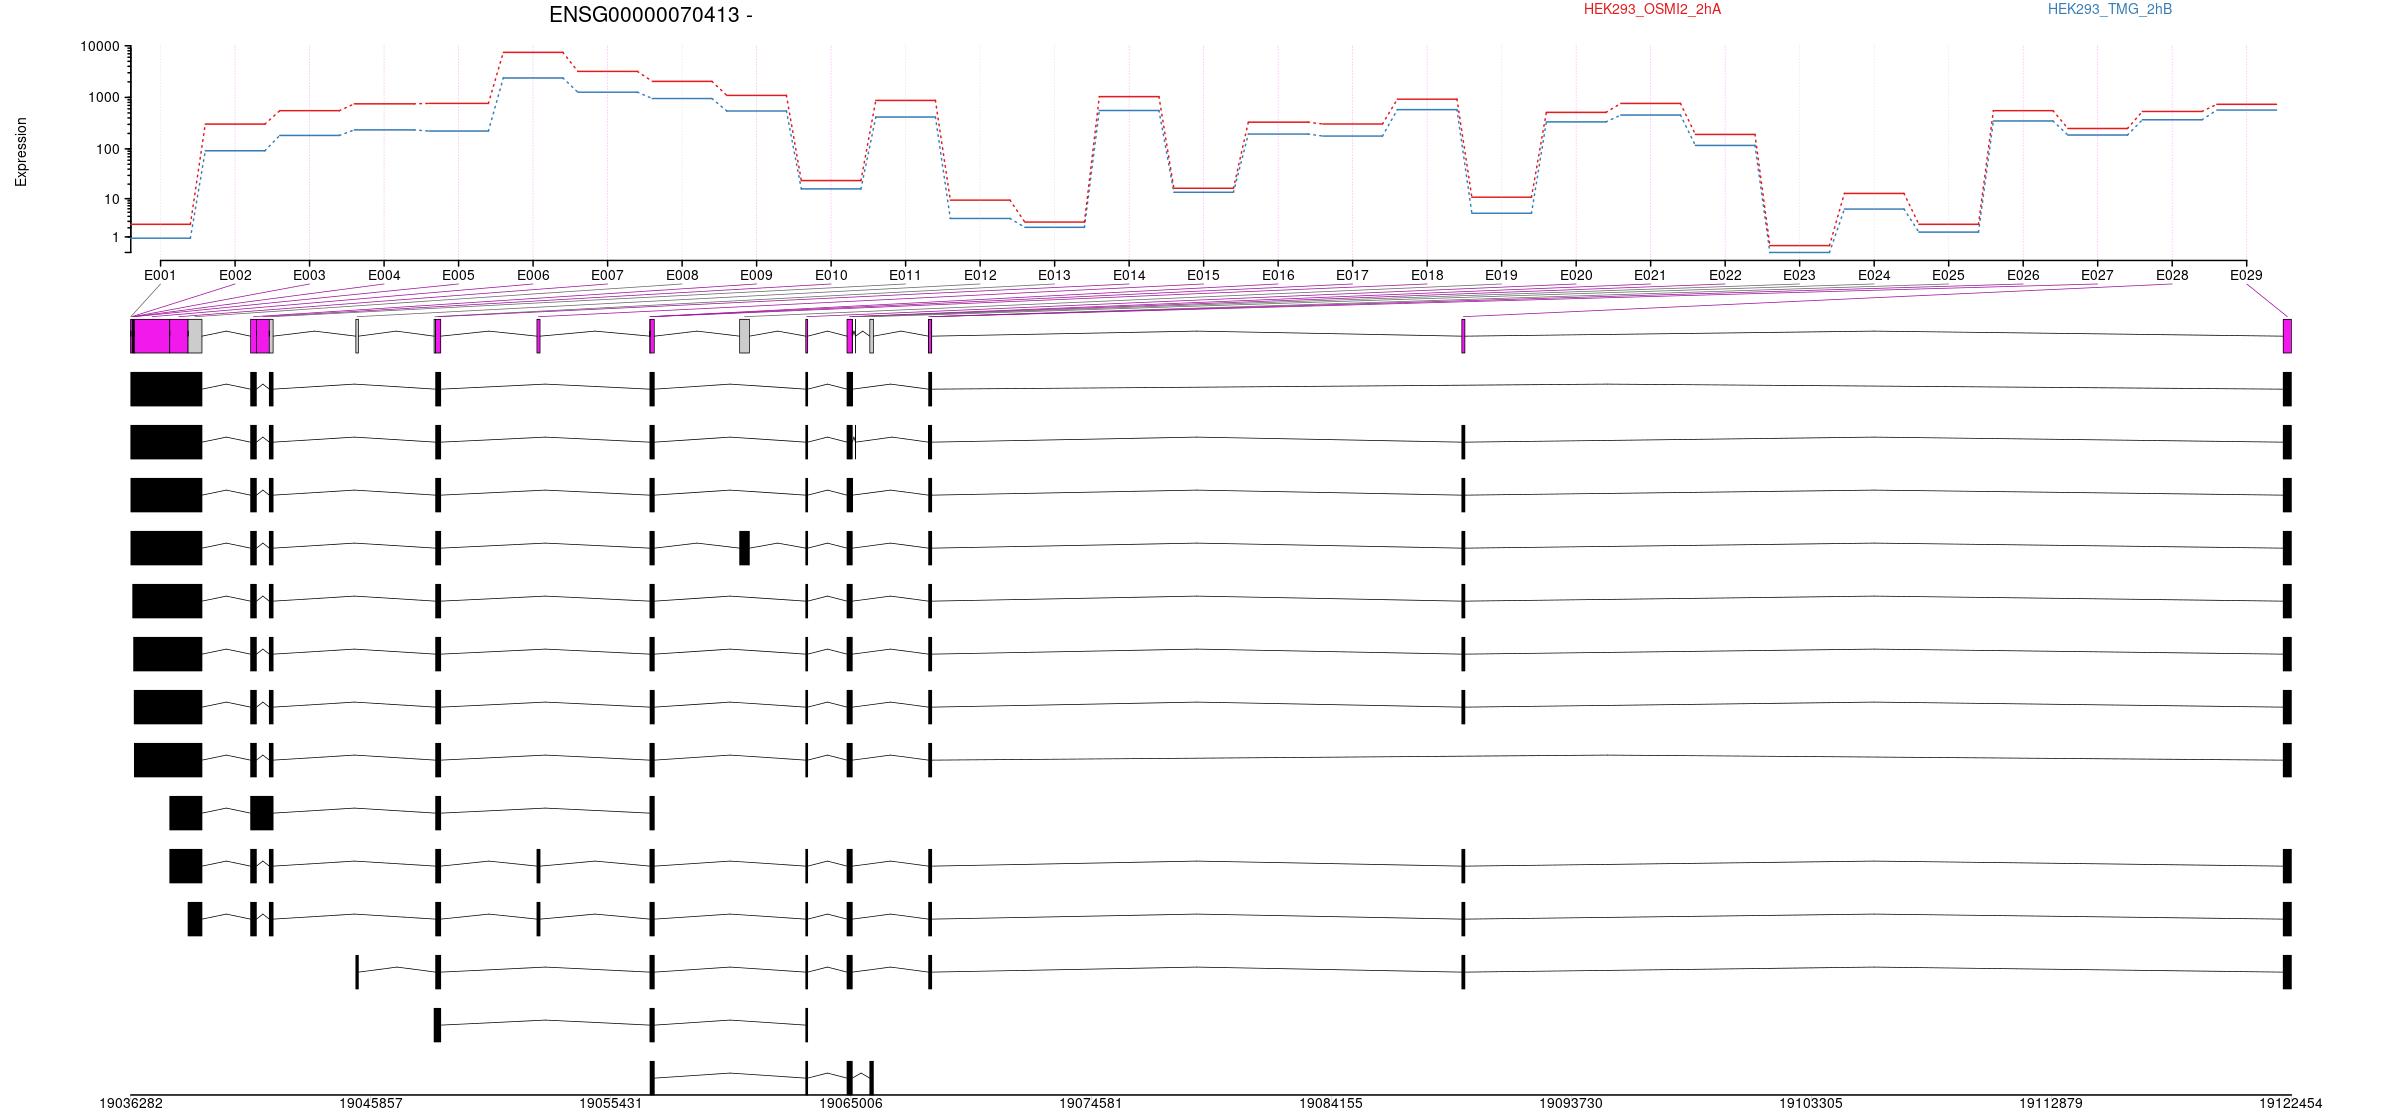Click exon label E016
This screenshot has height=1120, width=2400.
point(1278,275)
